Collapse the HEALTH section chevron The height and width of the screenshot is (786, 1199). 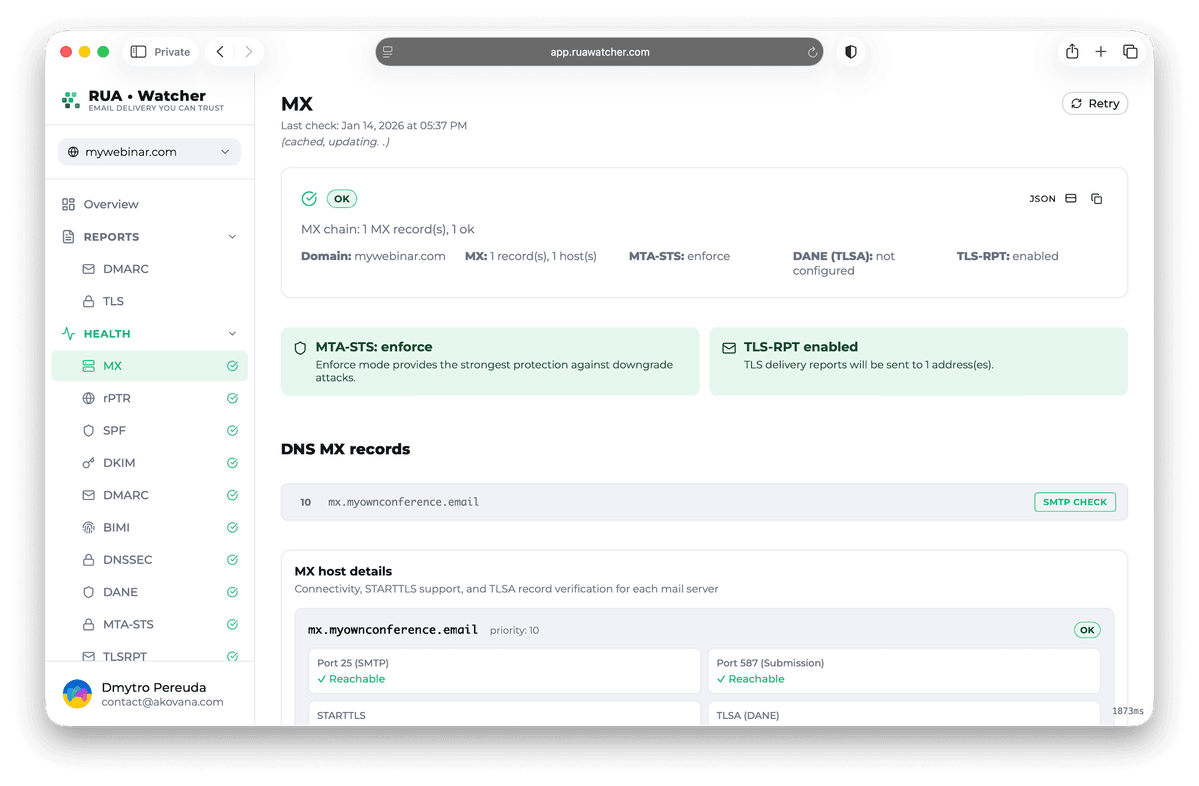click(x=233, y=333)
